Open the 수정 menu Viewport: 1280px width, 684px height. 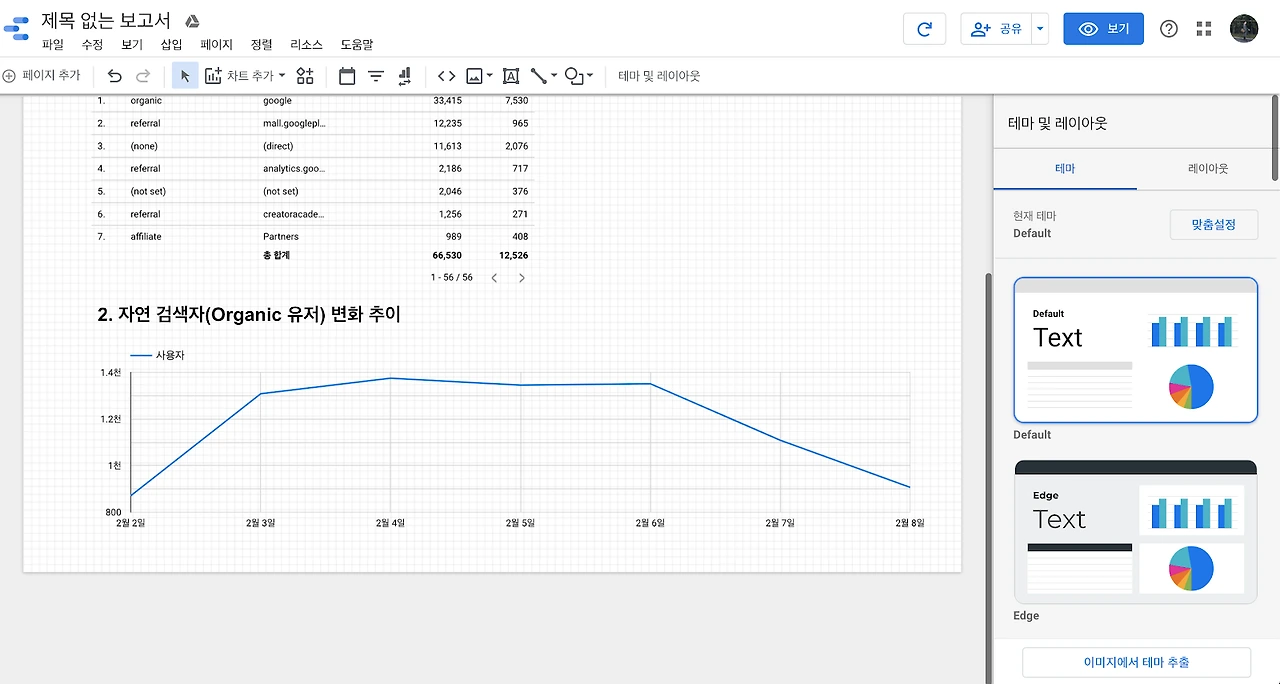coord(92,45)
